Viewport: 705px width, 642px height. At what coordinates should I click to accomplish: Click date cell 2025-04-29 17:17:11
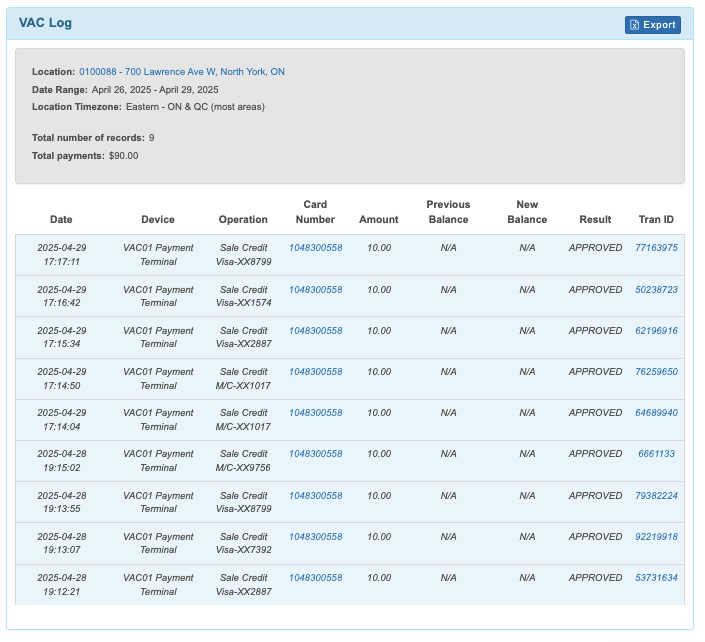[62, 254]
